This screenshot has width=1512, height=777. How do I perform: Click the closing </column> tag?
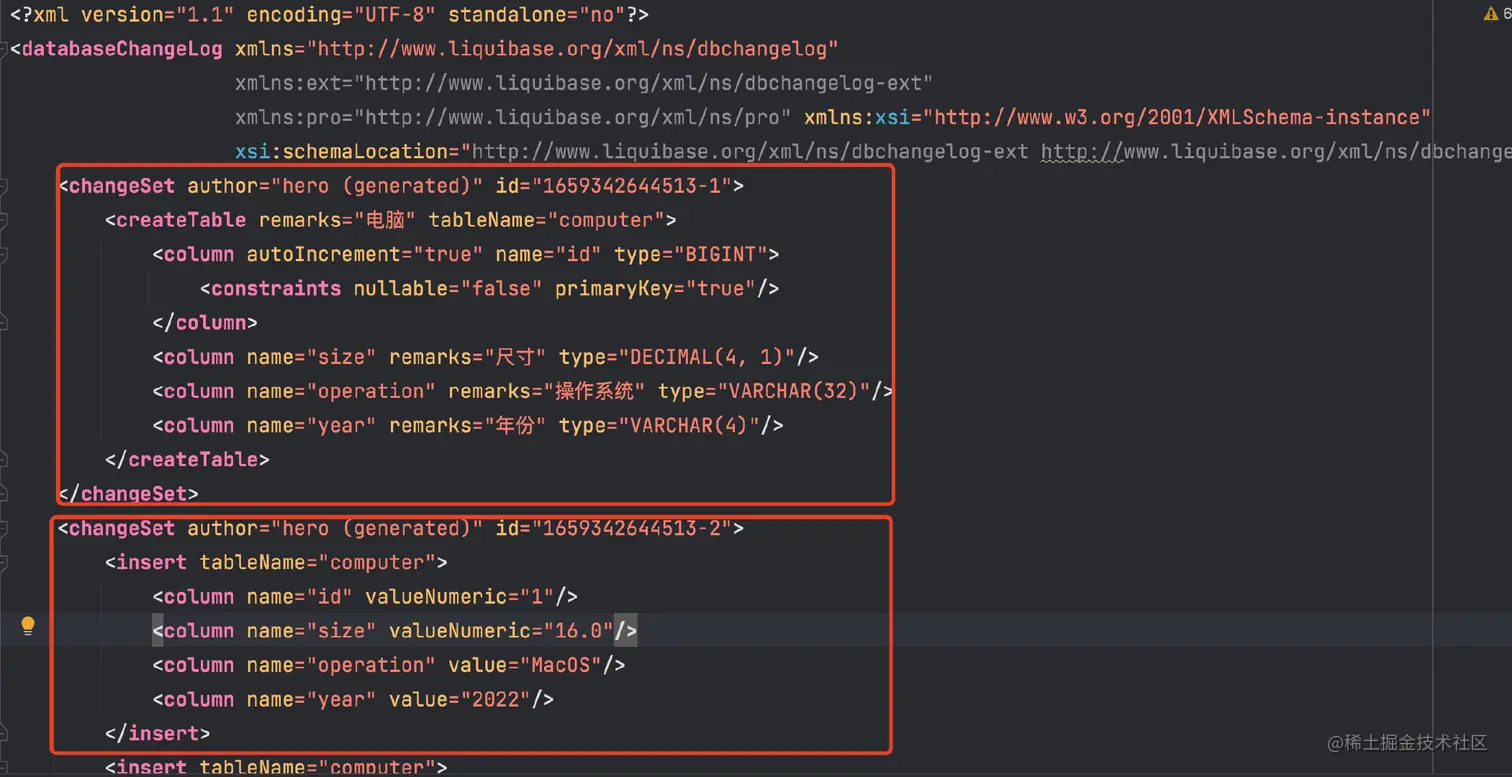206,323
